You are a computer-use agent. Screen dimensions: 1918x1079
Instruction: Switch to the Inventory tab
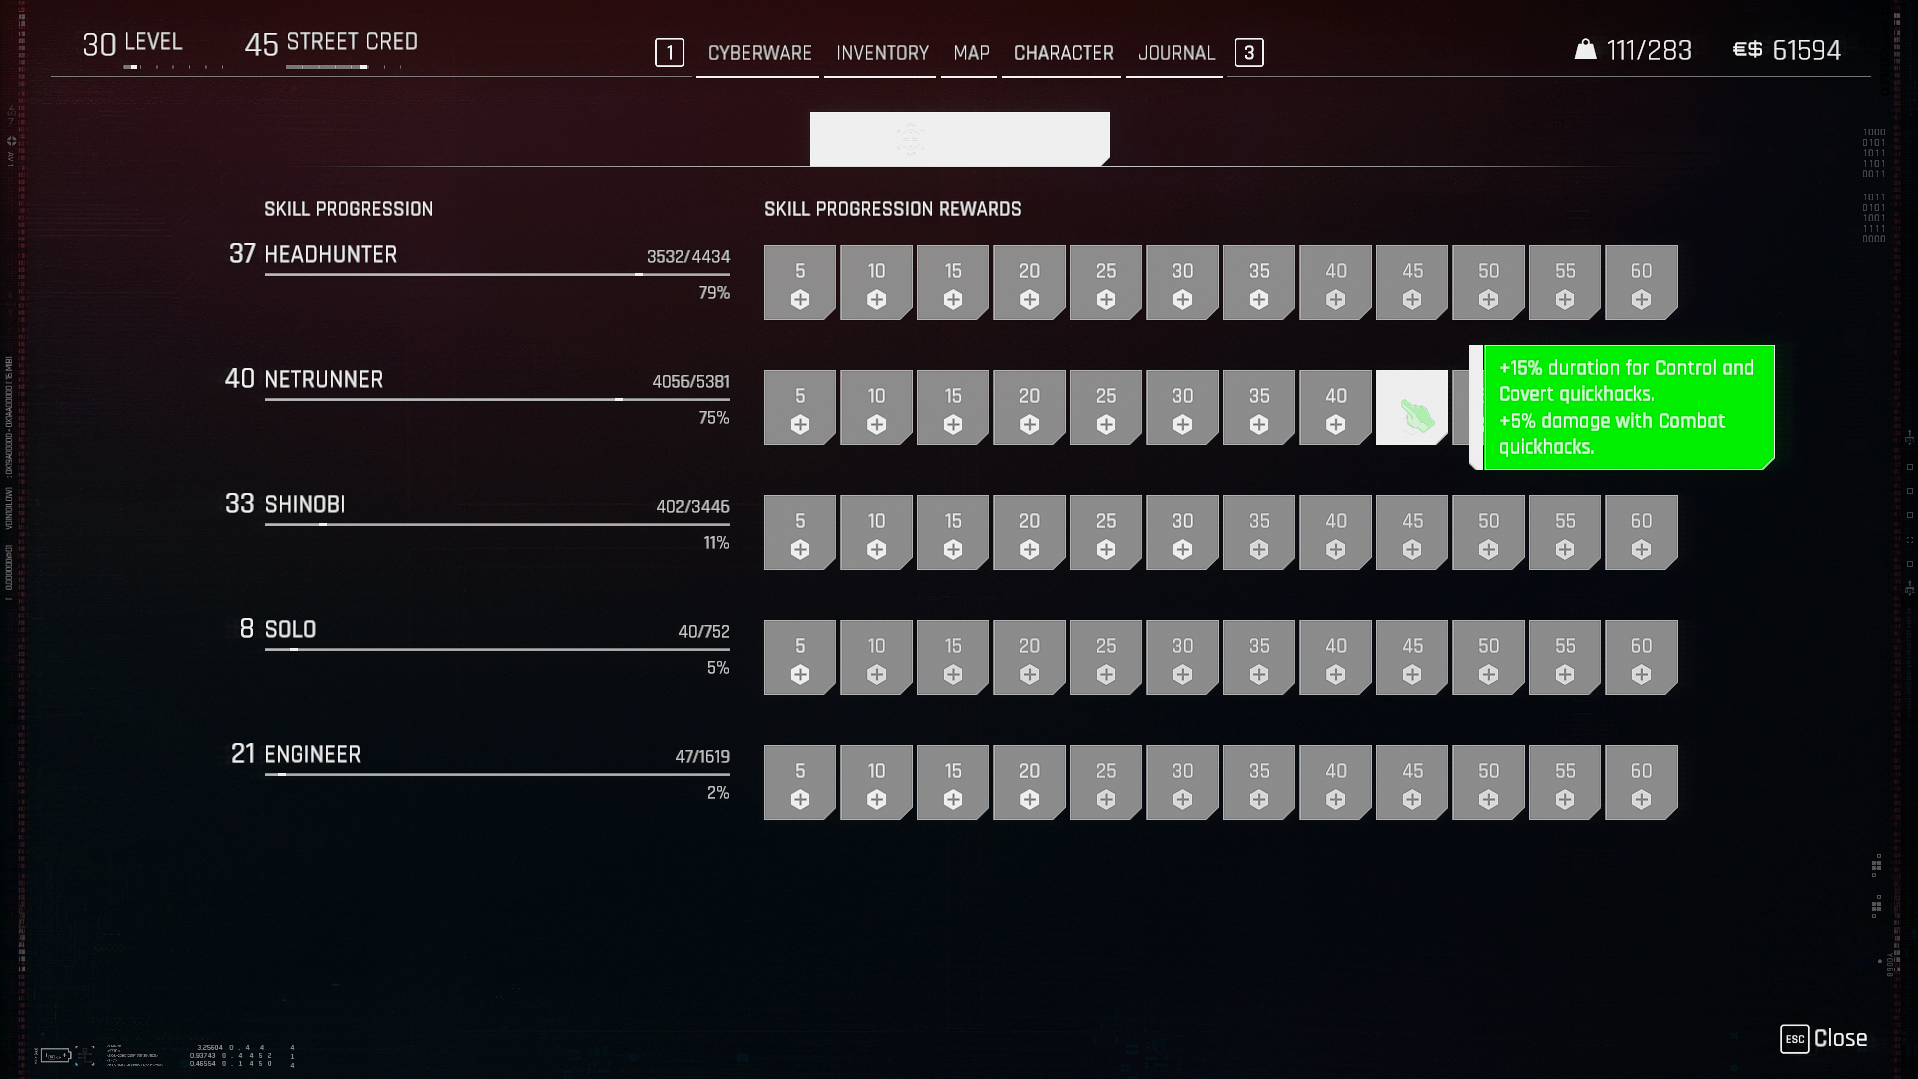[882, 53]
